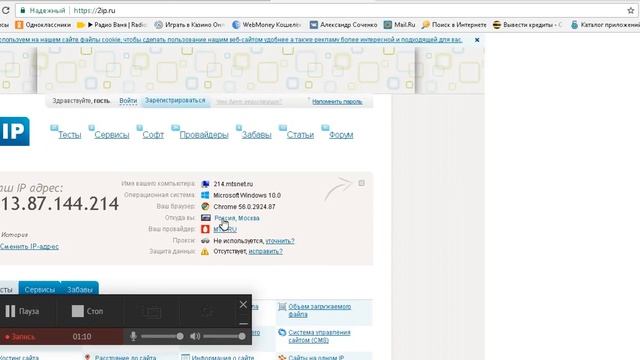Open the WebMoney Кошелёк bookmark
640x360 pixels.
pos(267,25)
